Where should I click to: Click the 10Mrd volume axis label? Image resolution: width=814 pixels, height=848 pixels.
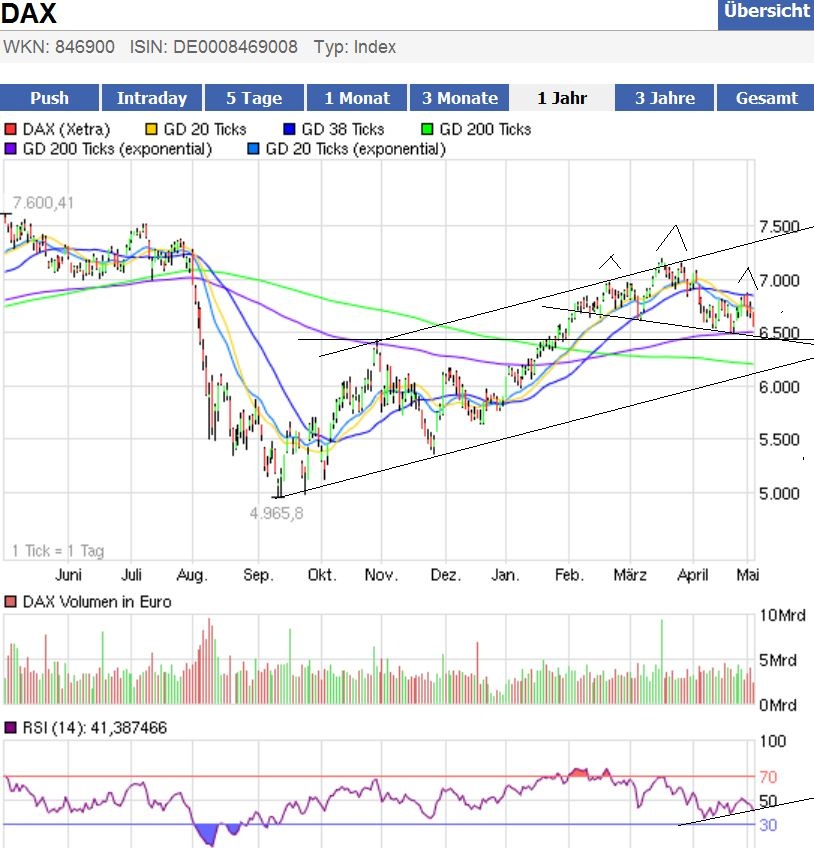click(x=783, y=615)
